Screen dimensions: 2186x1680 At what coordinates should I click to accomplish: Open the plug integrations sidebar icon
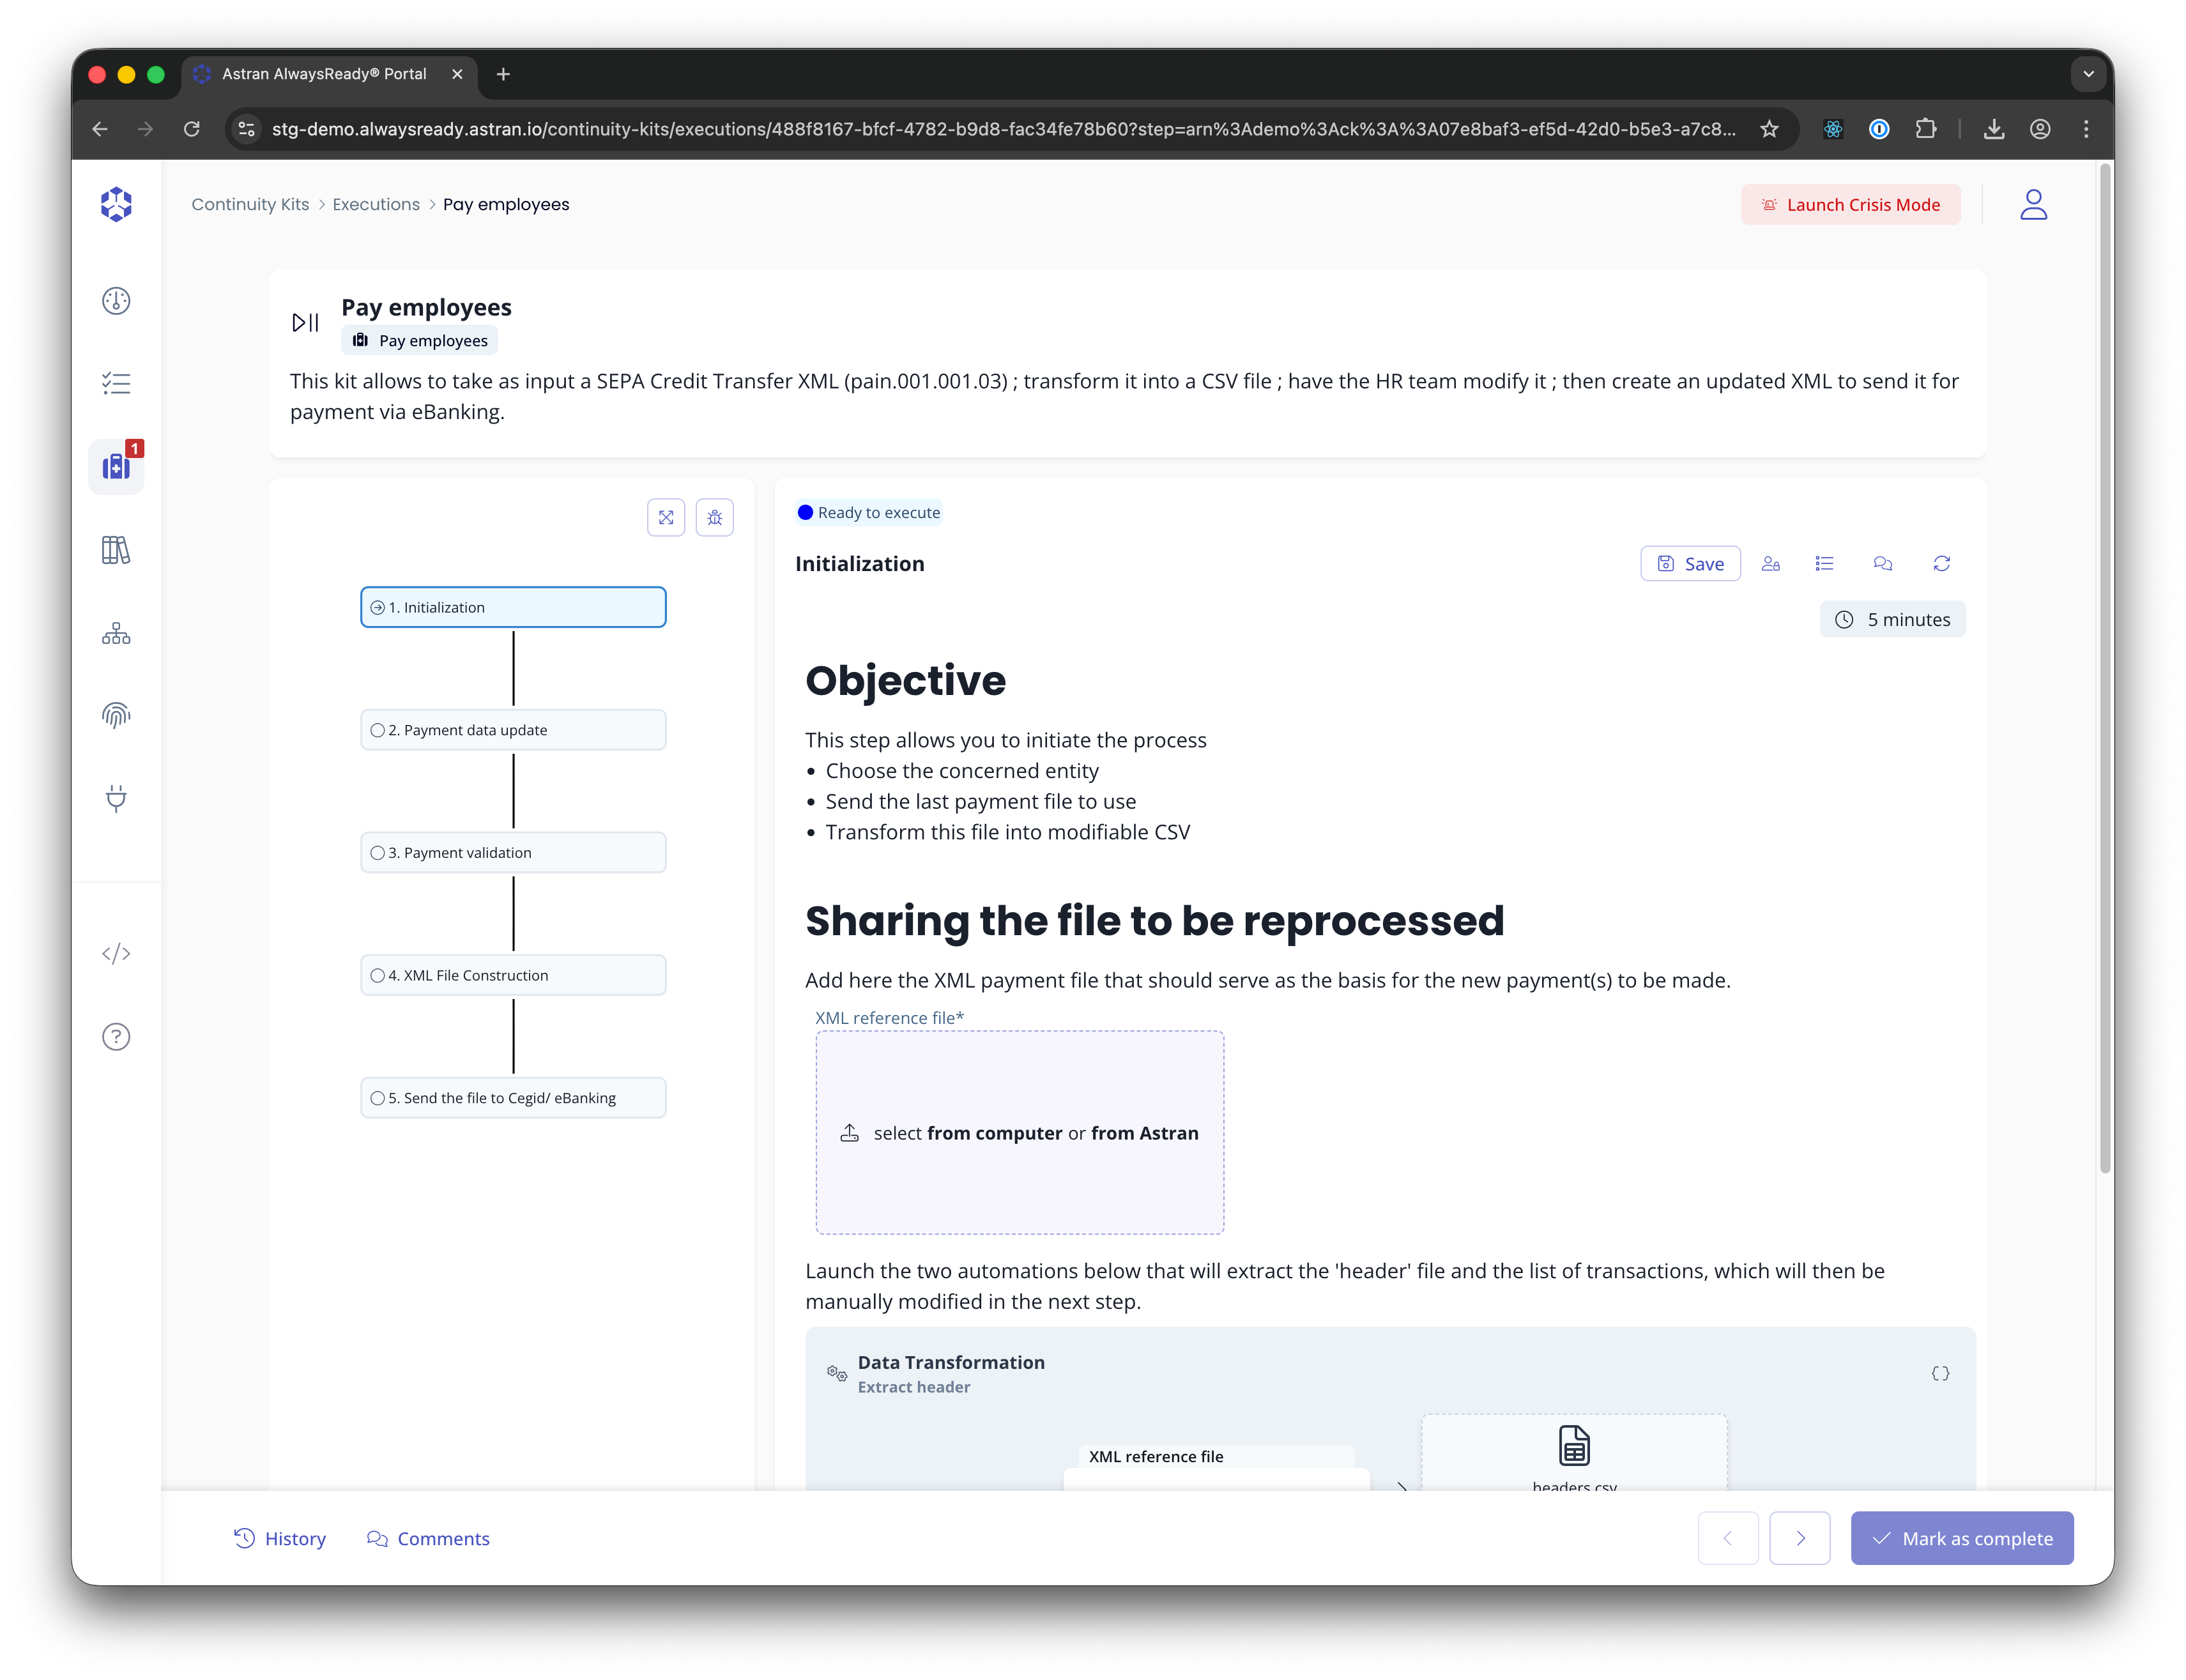click(x=116, y=798)
